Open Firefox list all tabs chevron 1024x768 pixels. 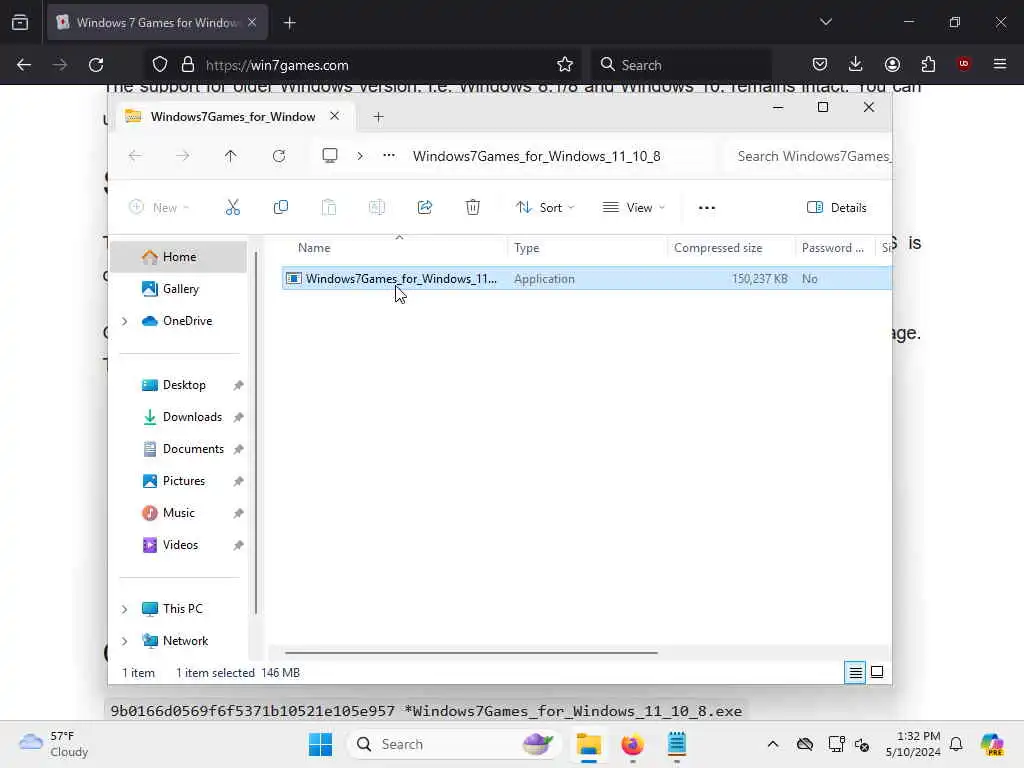point(825,22)
